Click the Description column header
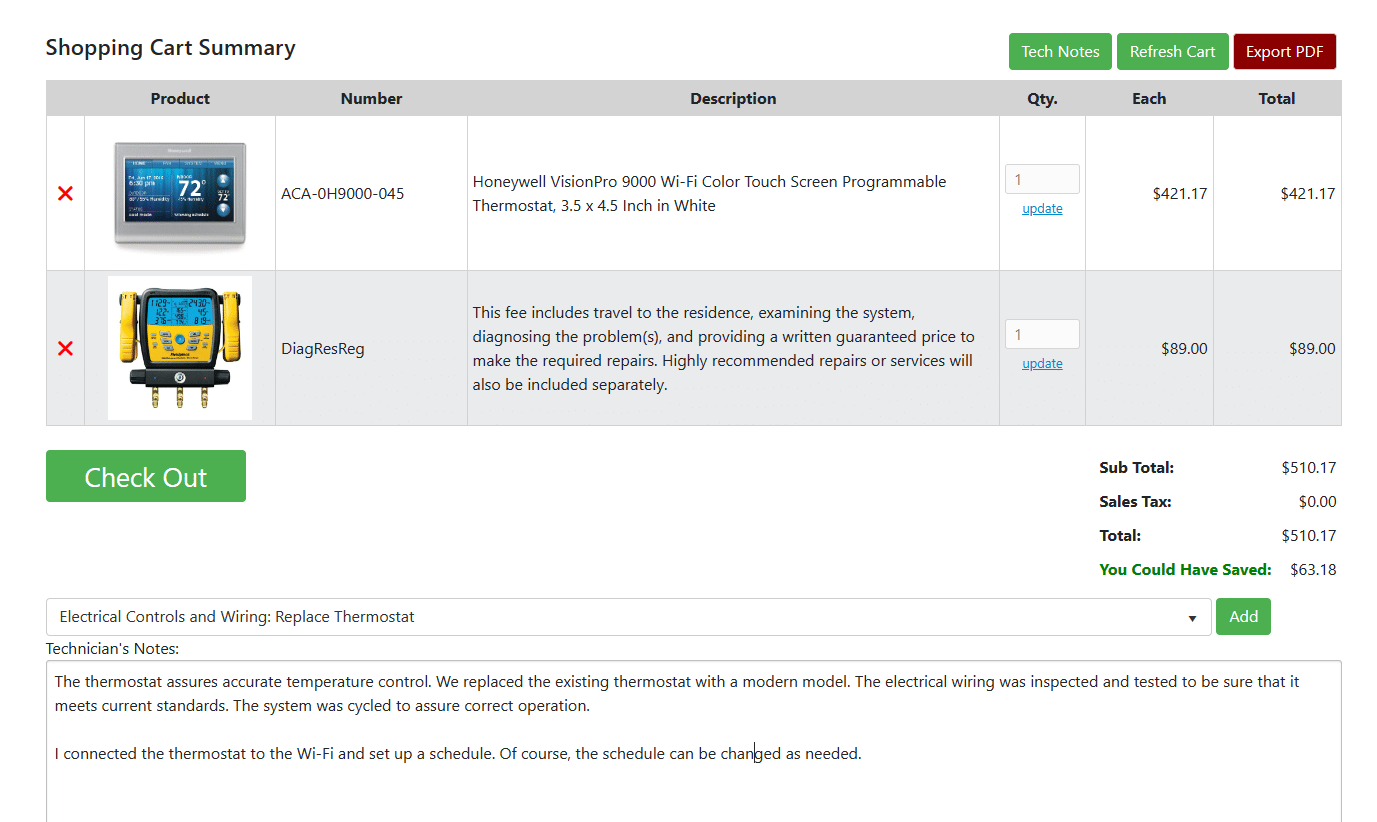The height and width of the screenshot is (822, 1377). 733,99
